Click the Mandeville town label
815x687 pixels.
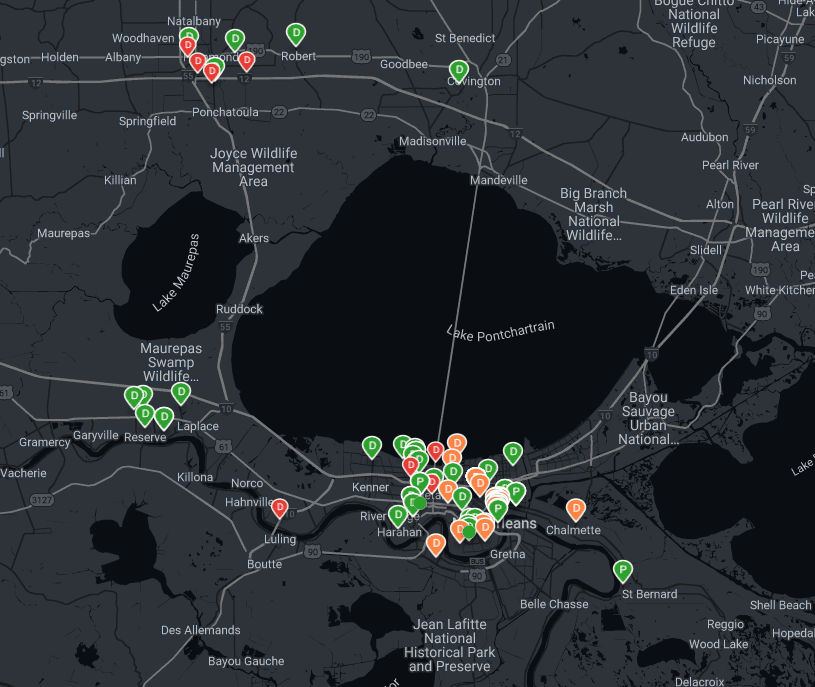[499, 180]
